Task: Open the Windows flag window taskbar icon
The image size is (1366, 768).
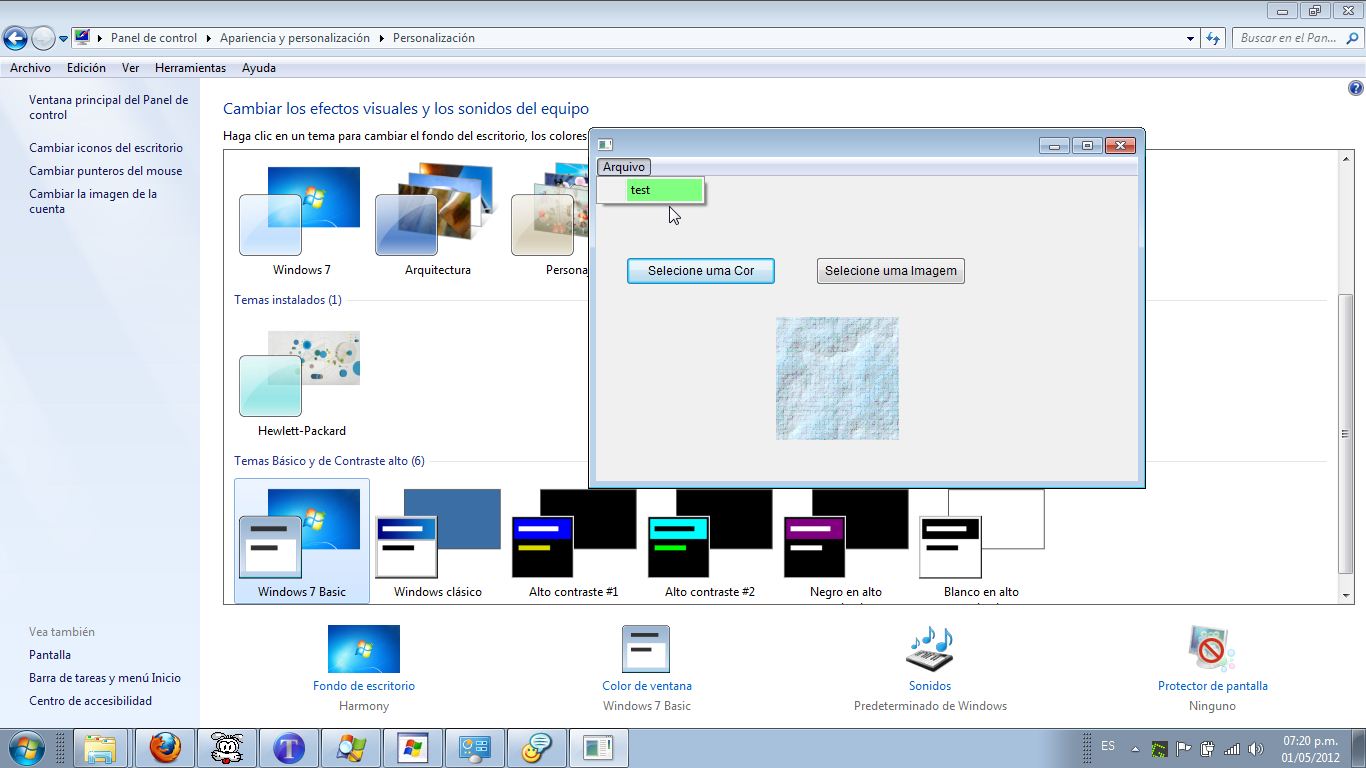Action: 413,748
